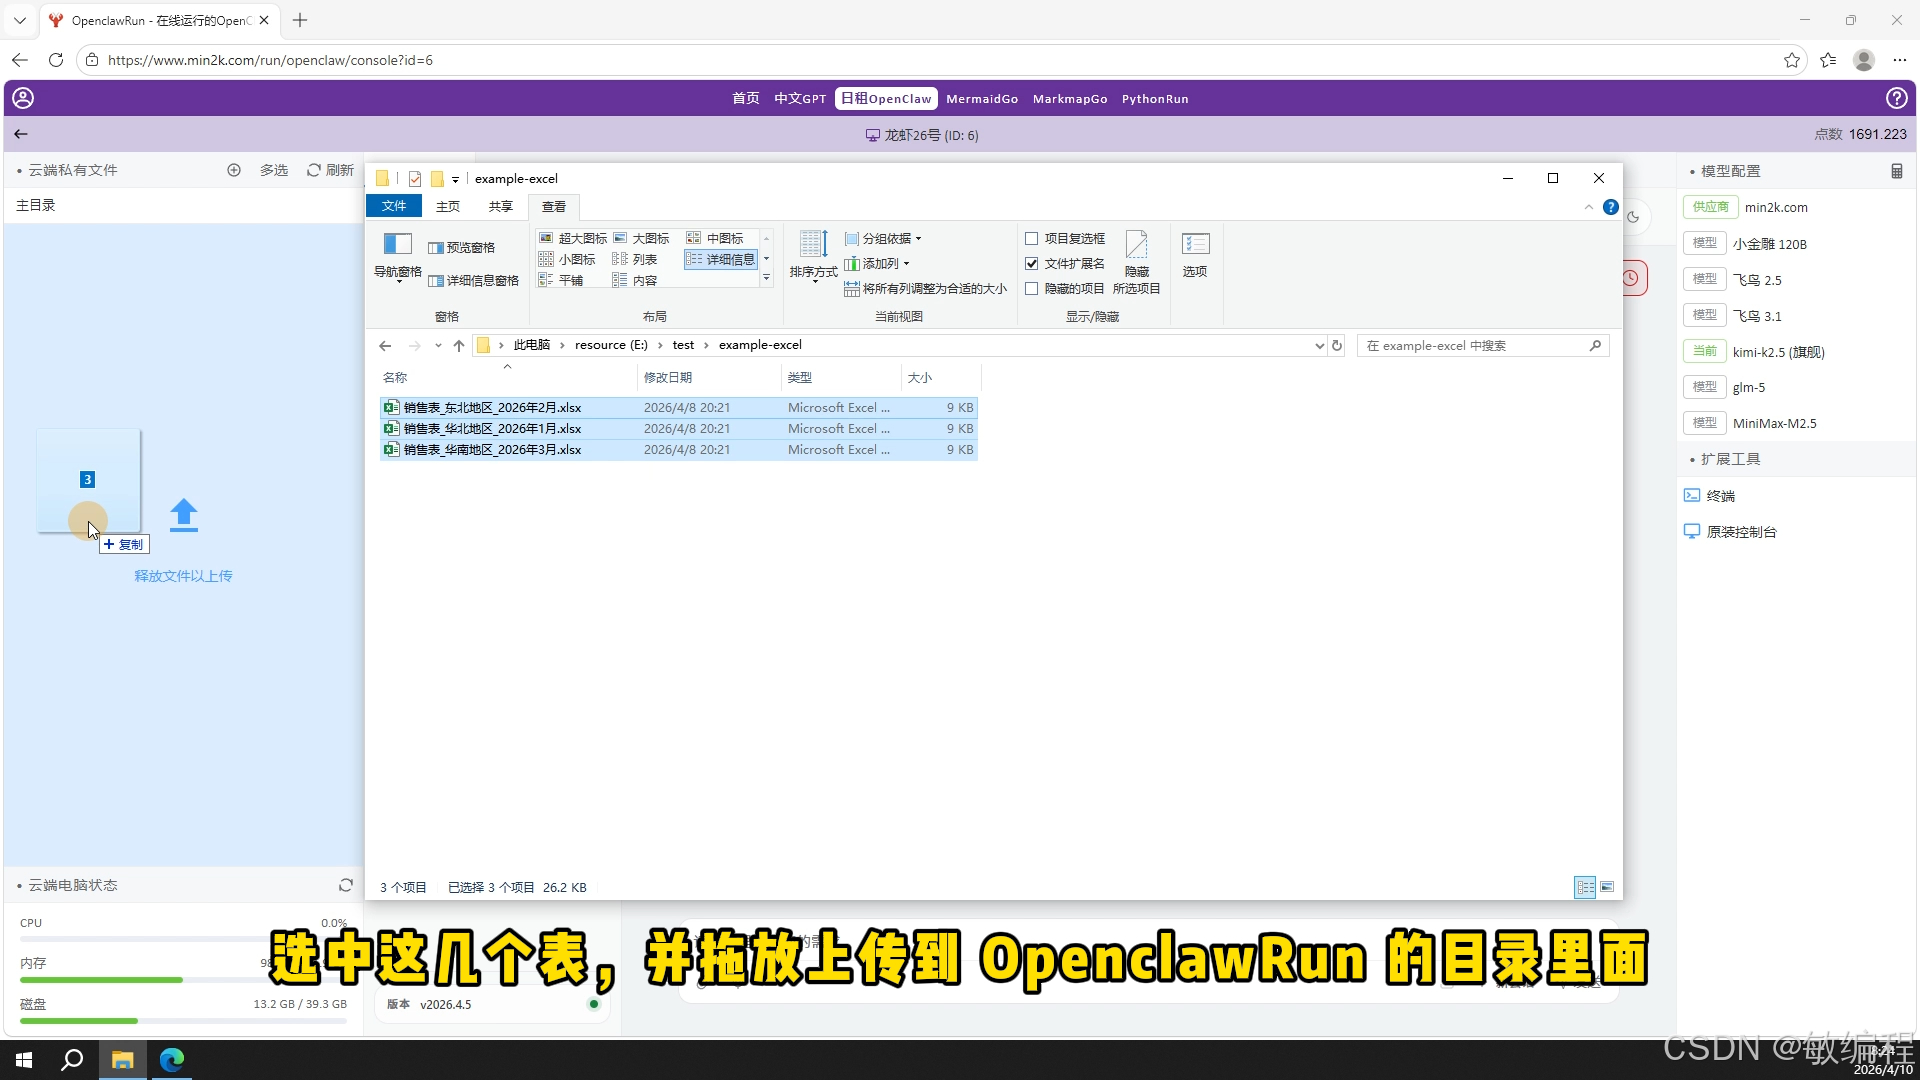Click the navigation pane icon
The image size is (1920, 1080).
[x=397, y=245]
